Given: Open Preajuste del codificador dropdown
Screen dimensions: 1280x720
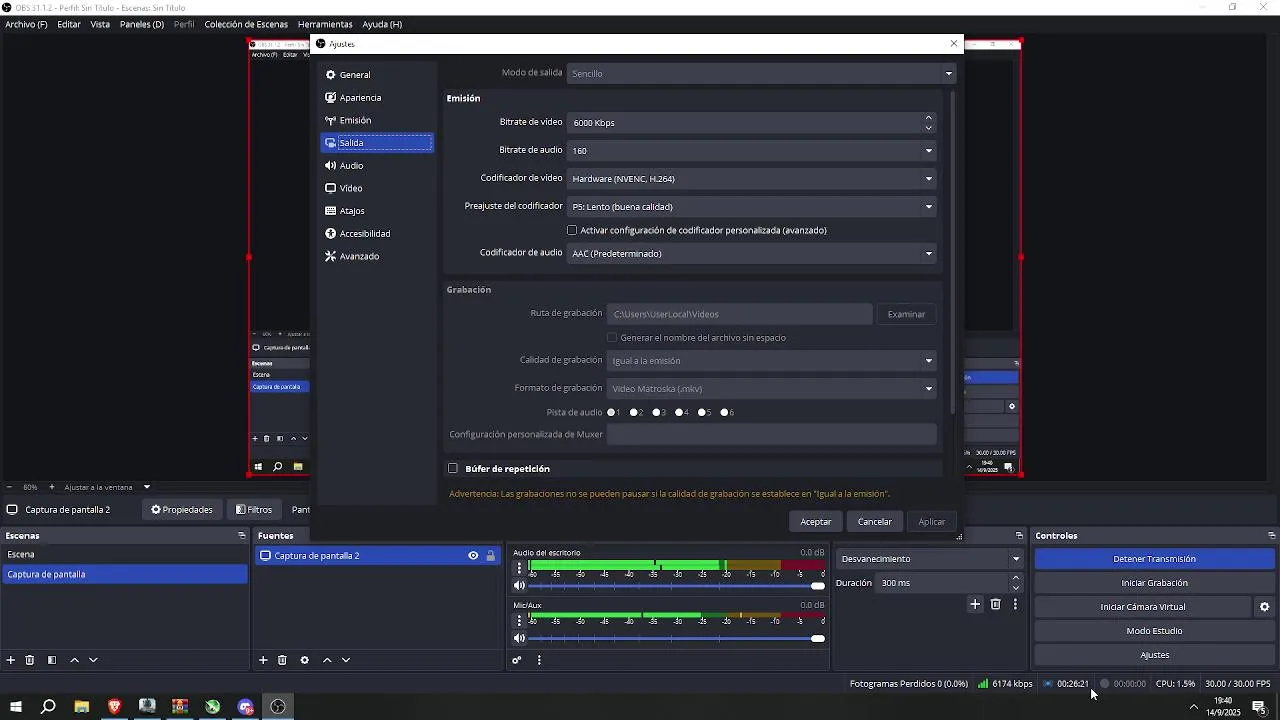Looking at the screenshot, I should pos(752,207).
